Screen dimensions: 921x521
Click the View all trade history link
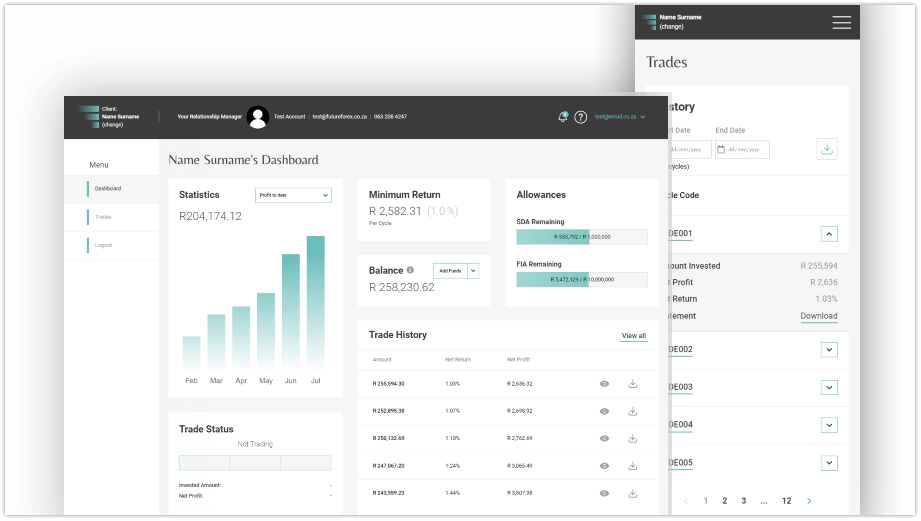(633, 336)
